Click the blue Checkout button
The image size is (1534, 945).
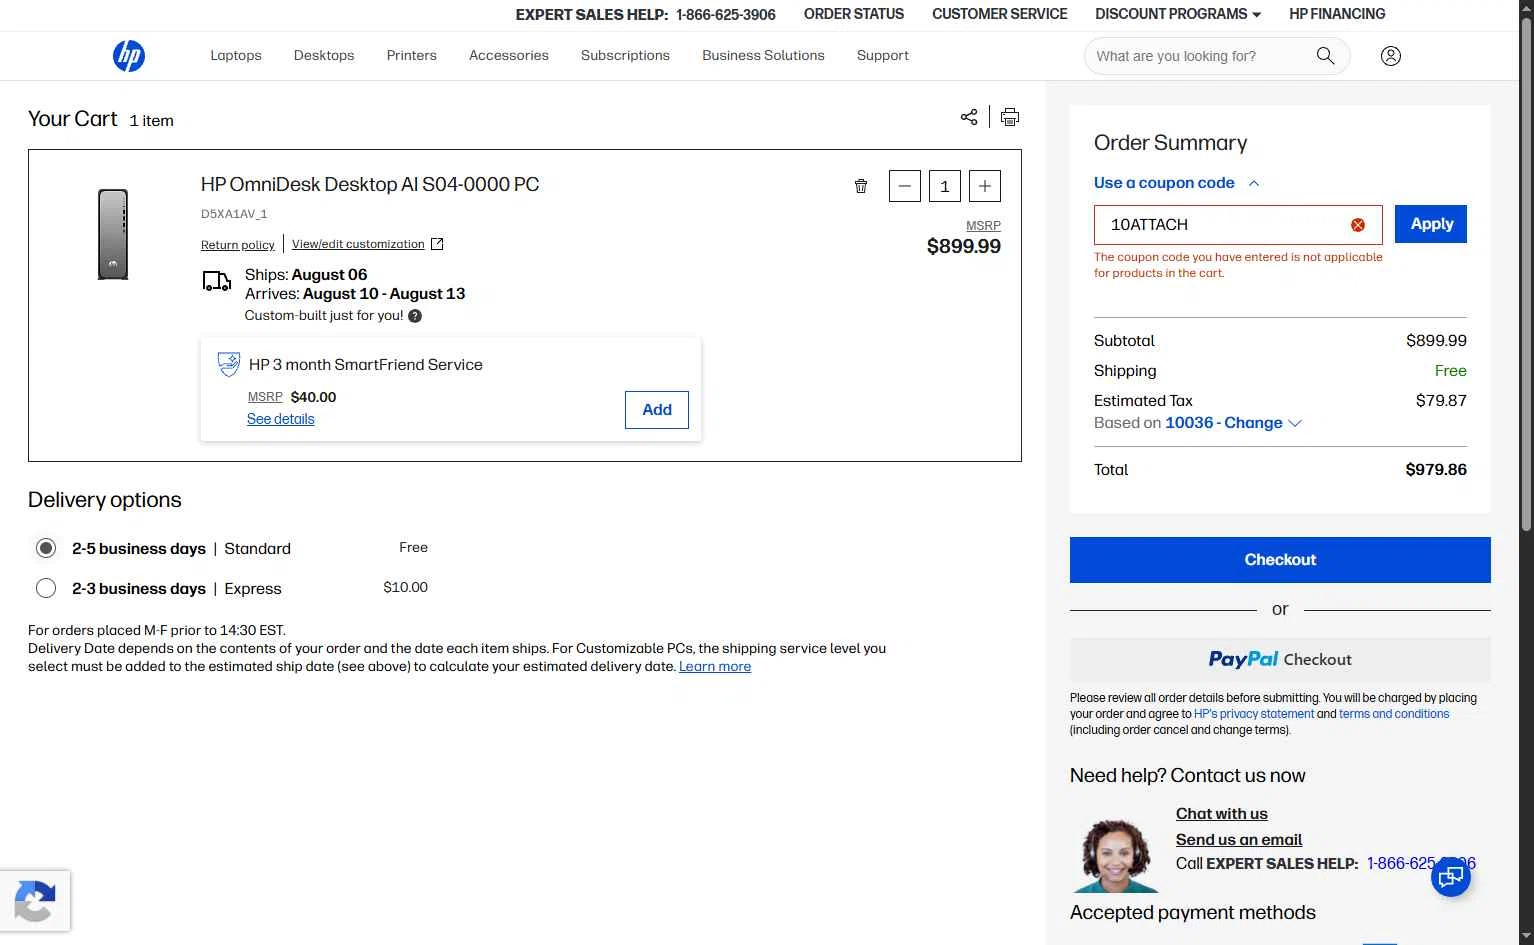[x=1280, y=560]
